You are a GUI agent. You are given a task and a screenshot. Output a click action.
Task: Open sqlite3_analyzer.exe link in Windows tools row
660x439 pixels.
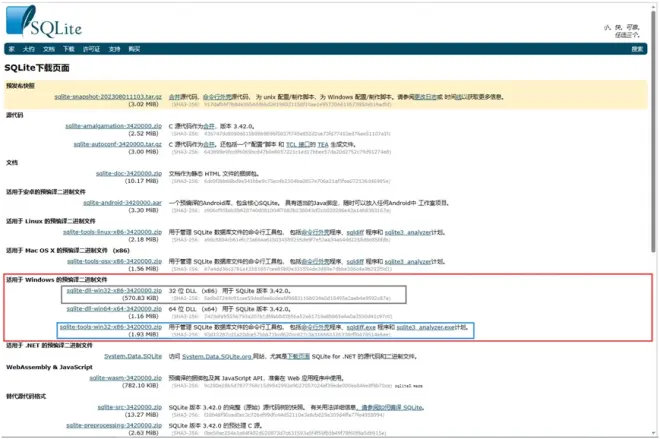426,327
